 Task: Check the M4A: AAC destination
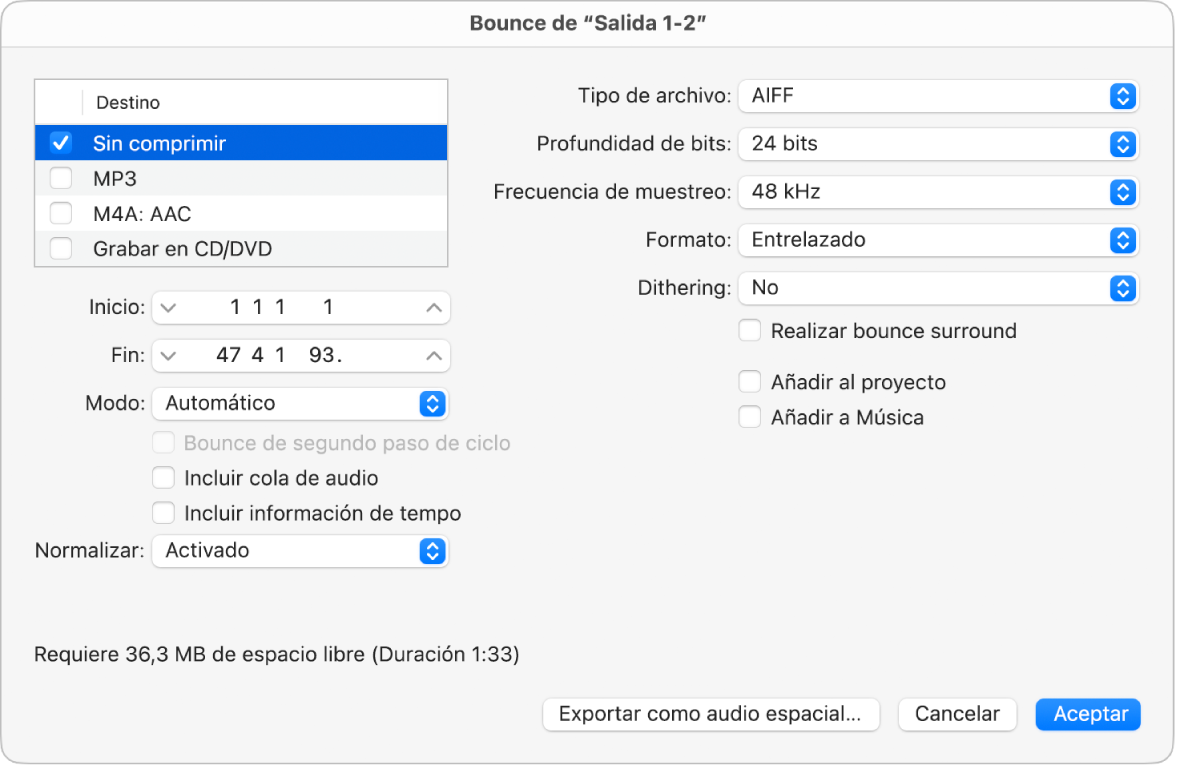click(61, 214)
